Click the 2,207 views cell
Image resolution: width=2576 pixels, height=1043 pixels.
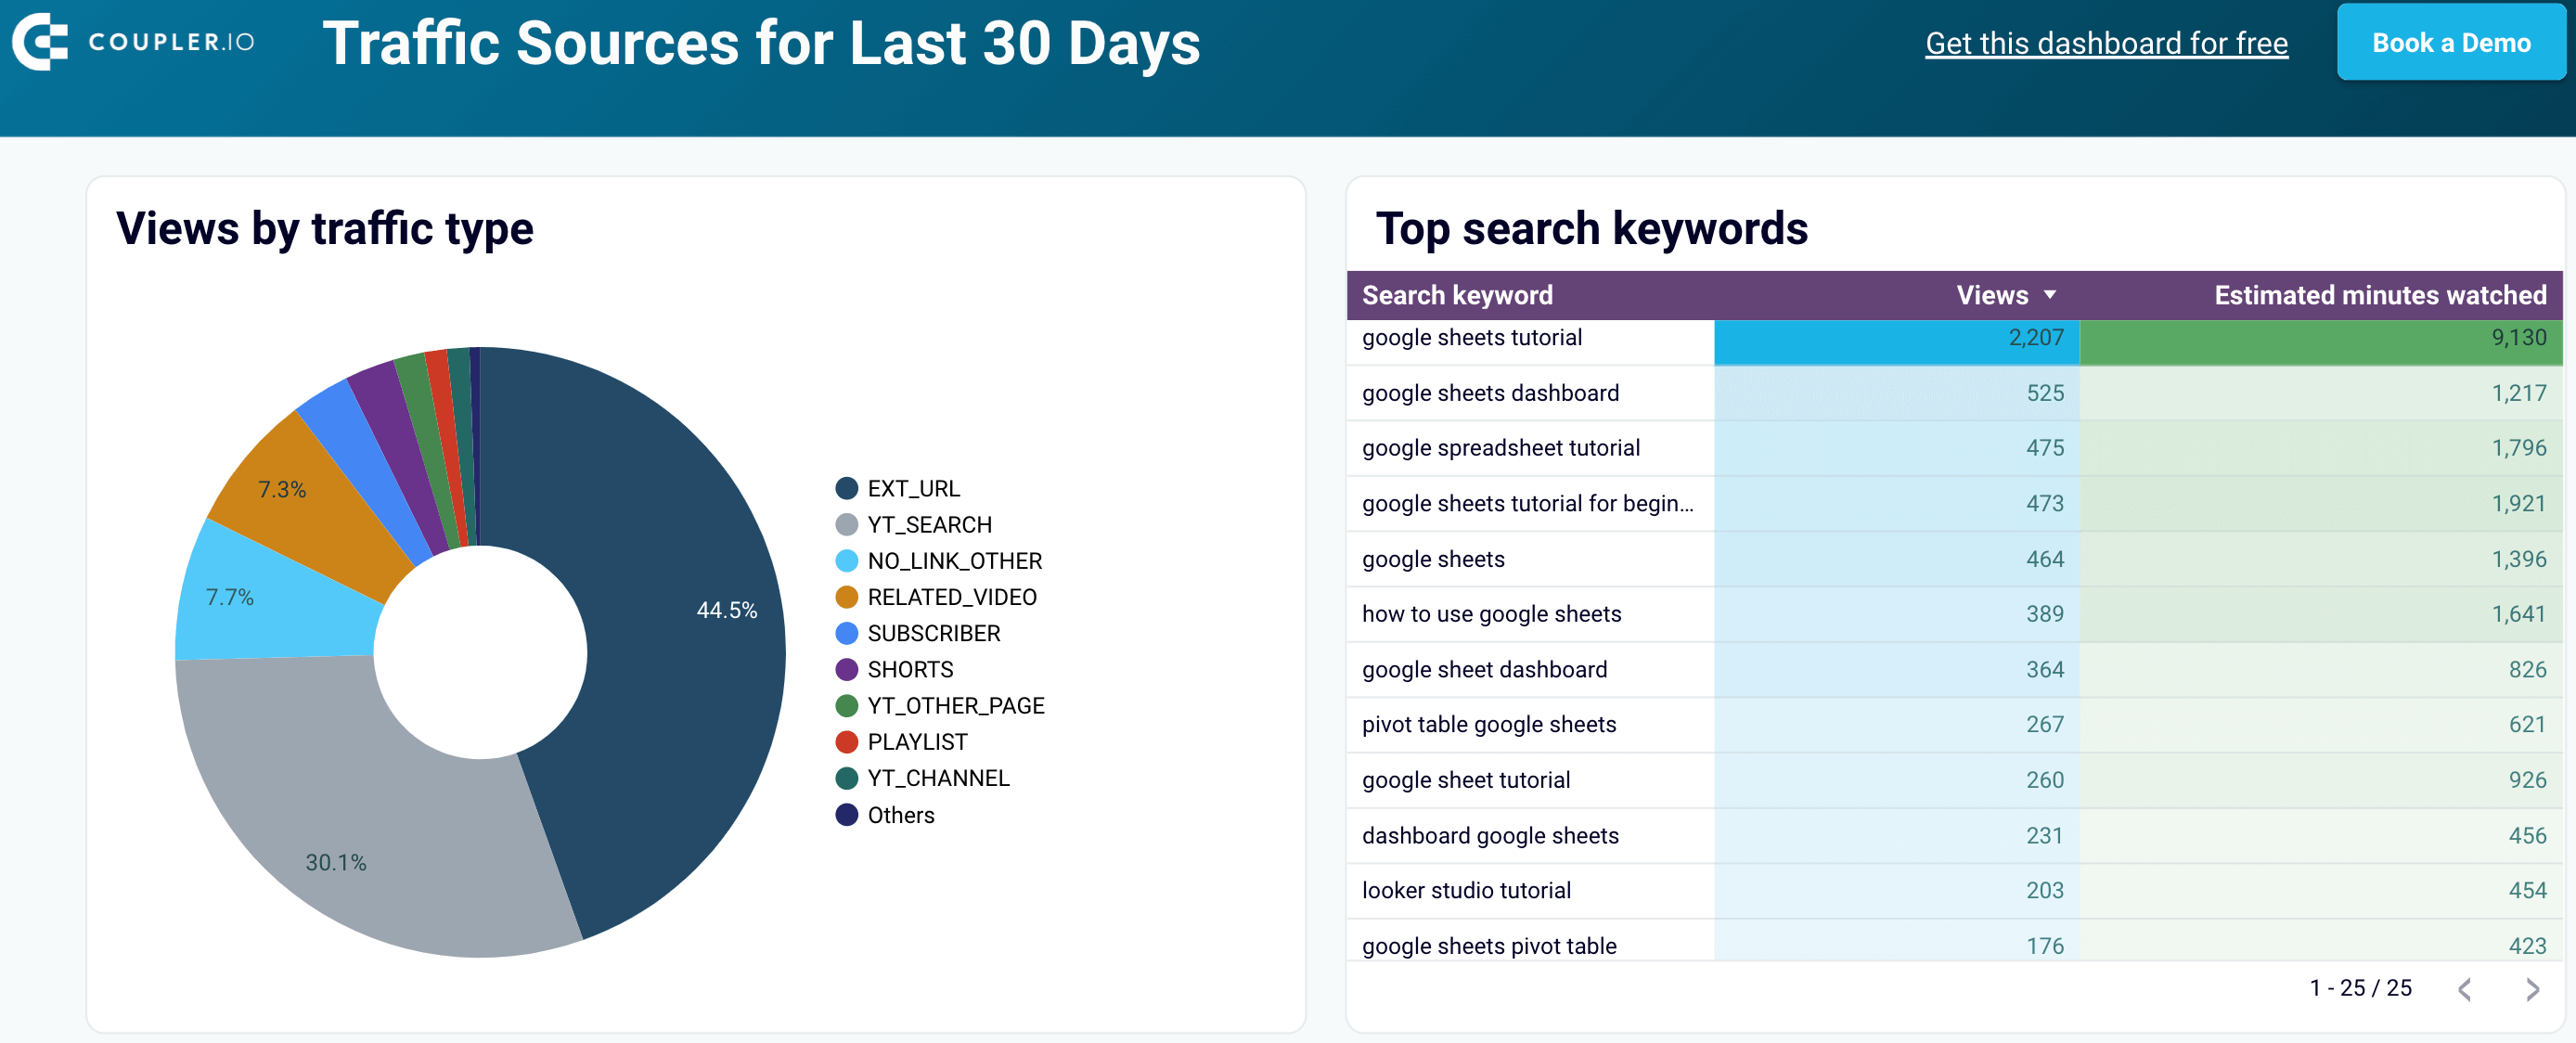1896,342
